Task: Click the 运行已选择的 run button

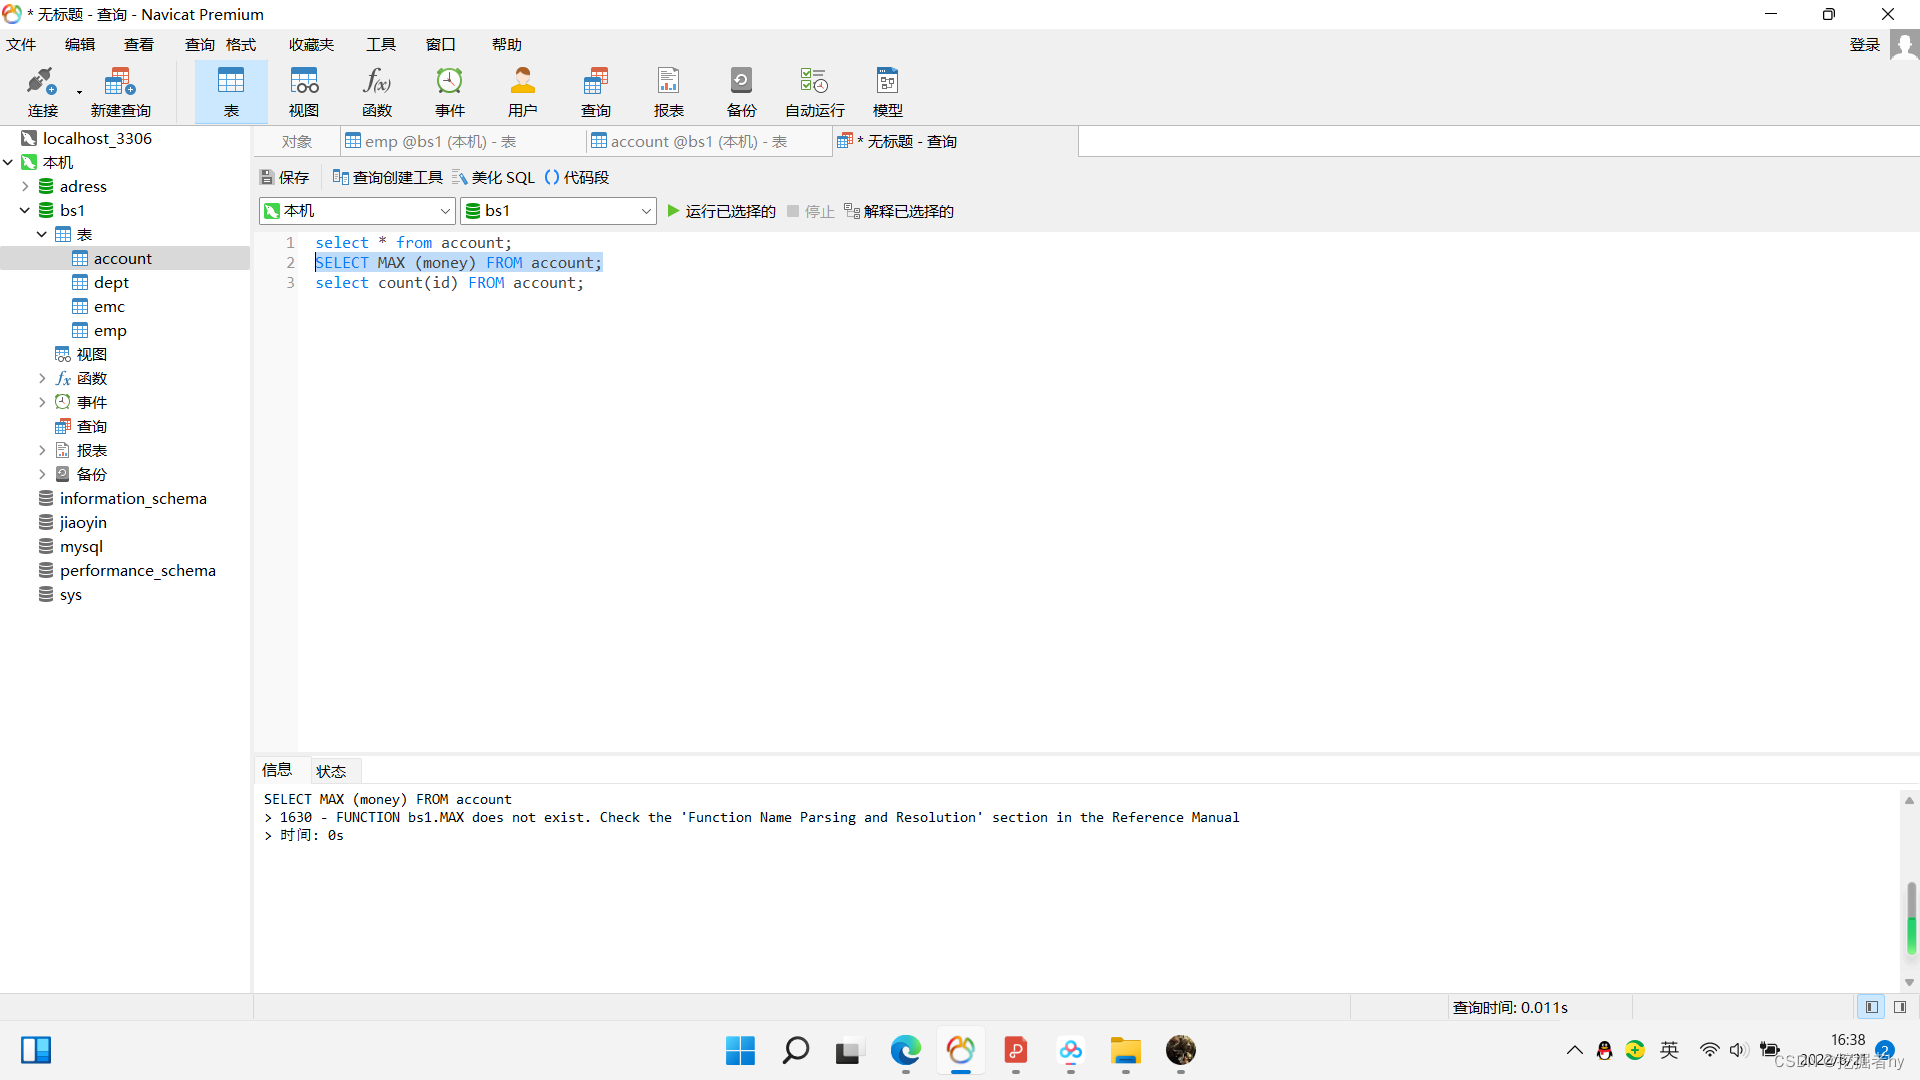Action: pyautogui.click(x=721, y=211)
